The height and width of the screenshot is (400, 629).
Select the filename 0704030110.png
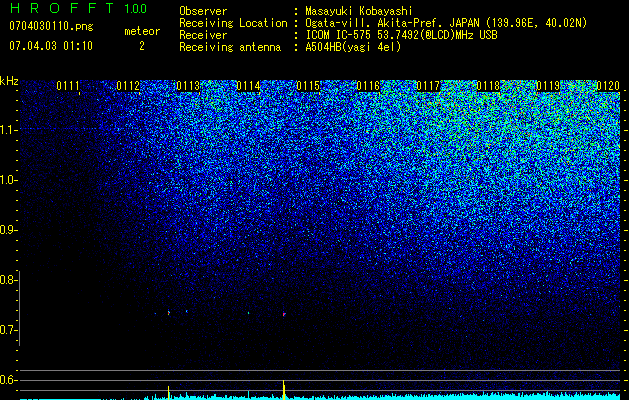coord(51,26)
